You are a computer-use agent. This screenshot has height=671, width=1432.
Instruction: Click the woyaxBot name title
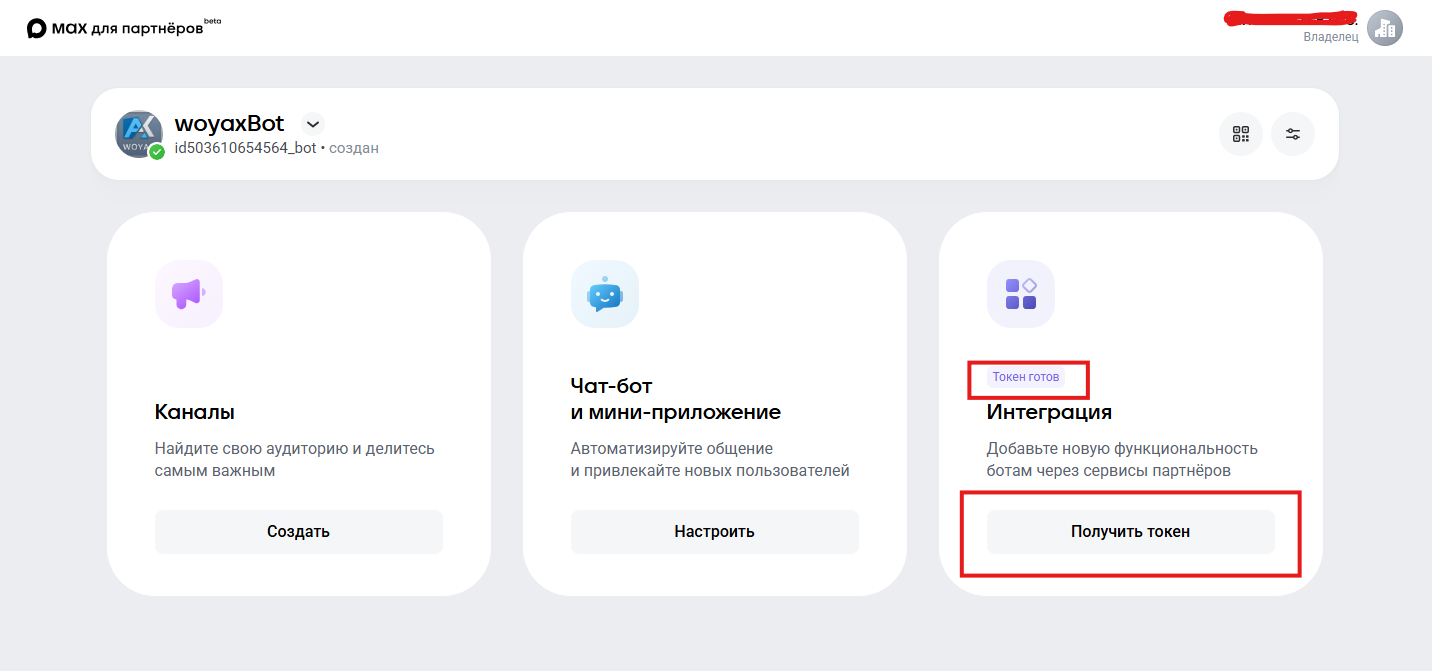(x=229, y=124)
